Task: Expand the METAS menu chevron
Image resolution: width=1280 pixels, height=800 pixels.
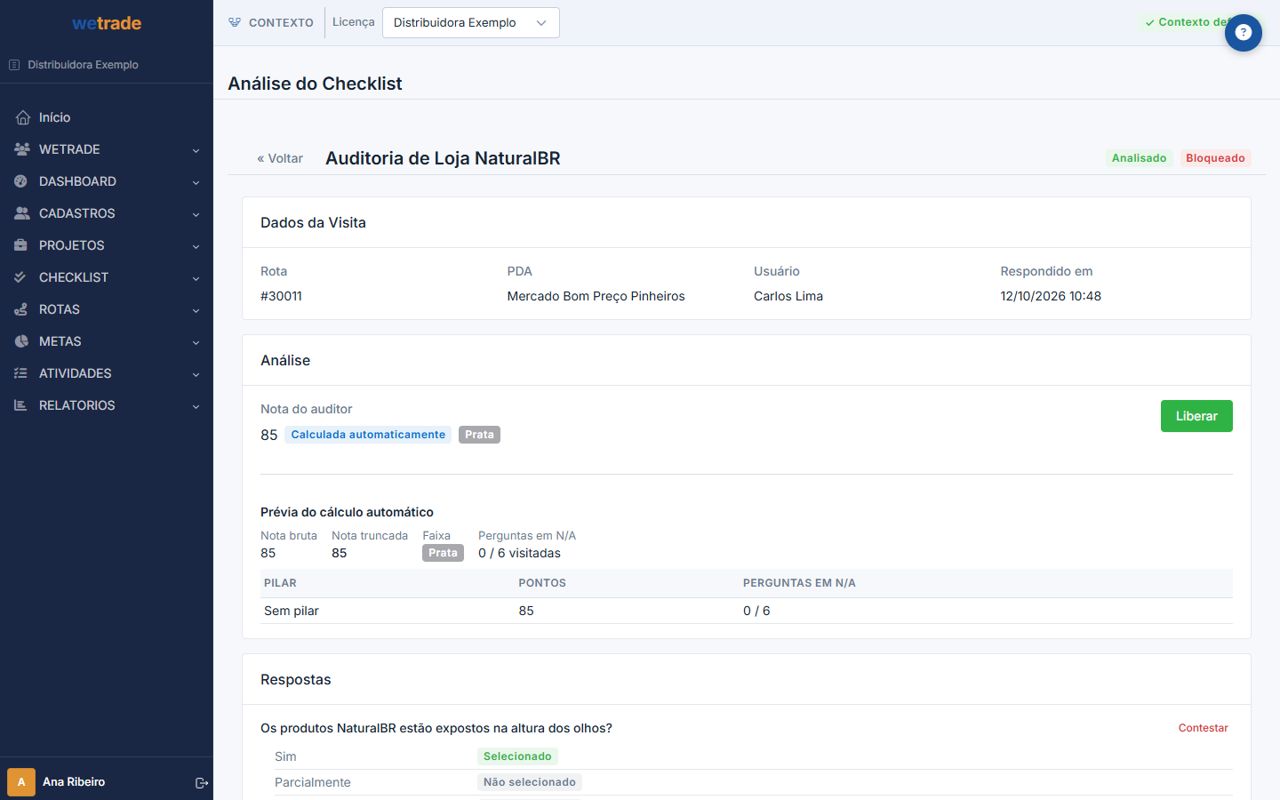Action: [196, 343]
